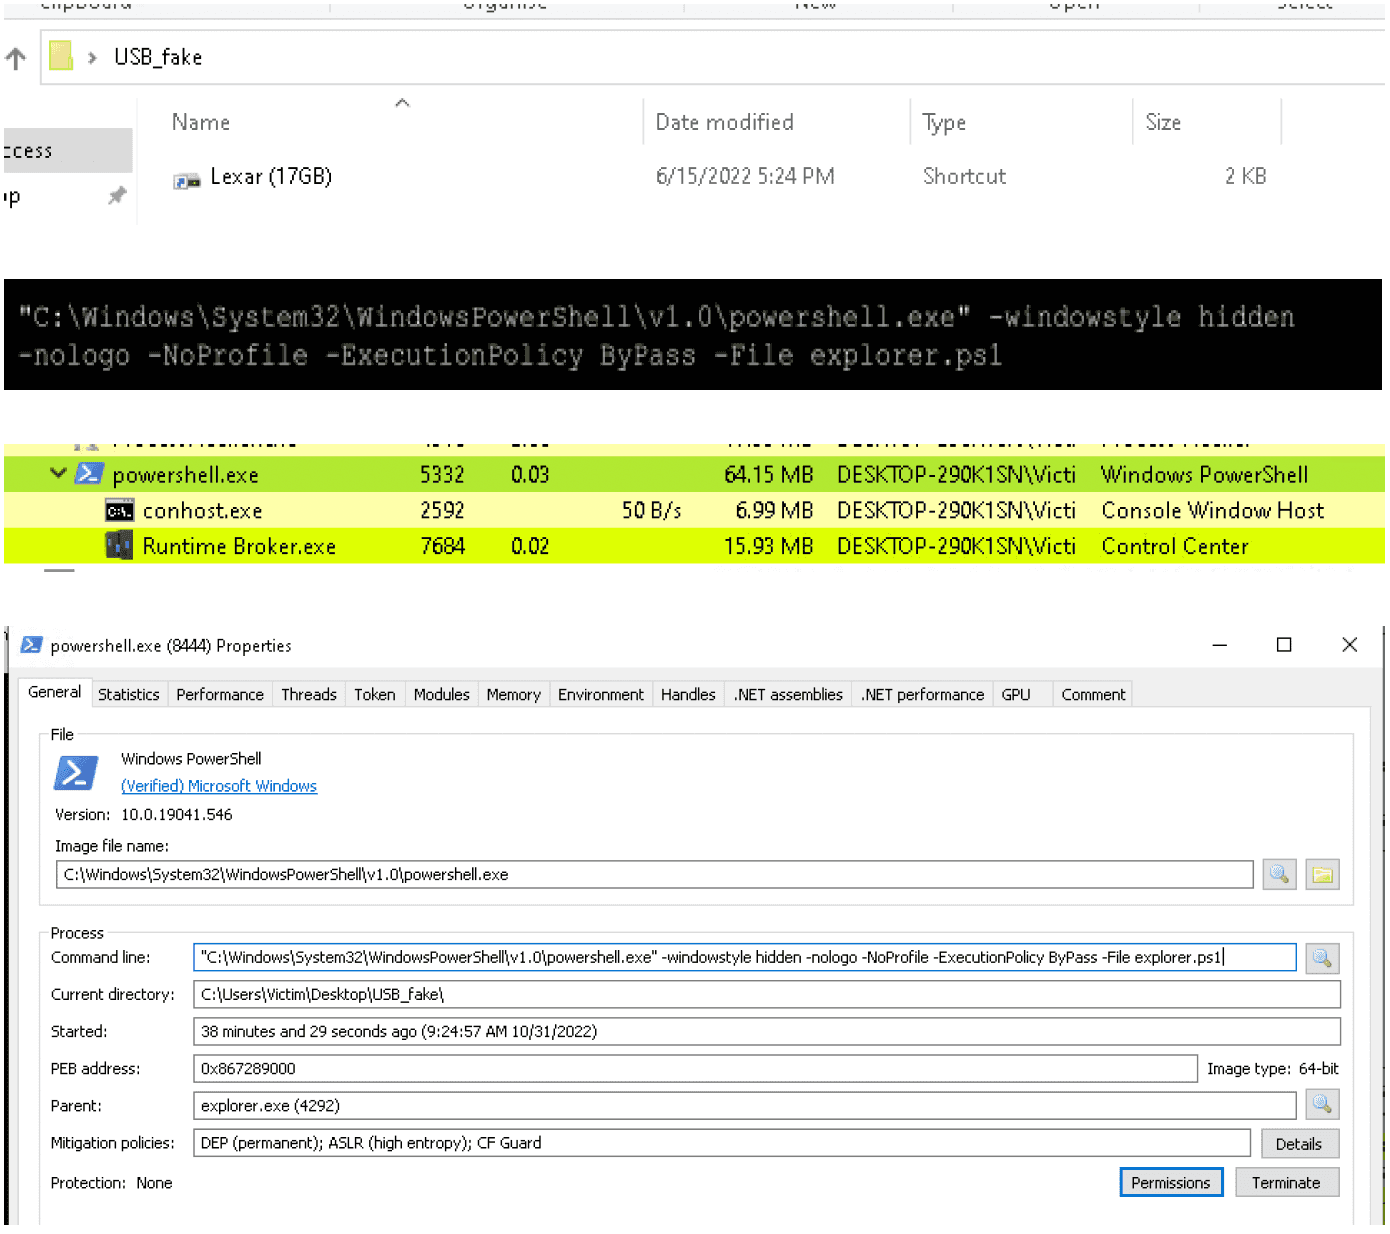
Task: Switch to the .NET assemblies tab
Action: 788,694
